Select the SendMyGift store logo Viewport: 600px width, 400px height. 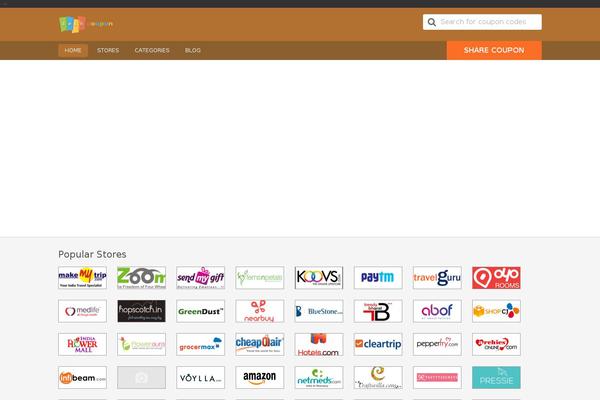point(201,278)
